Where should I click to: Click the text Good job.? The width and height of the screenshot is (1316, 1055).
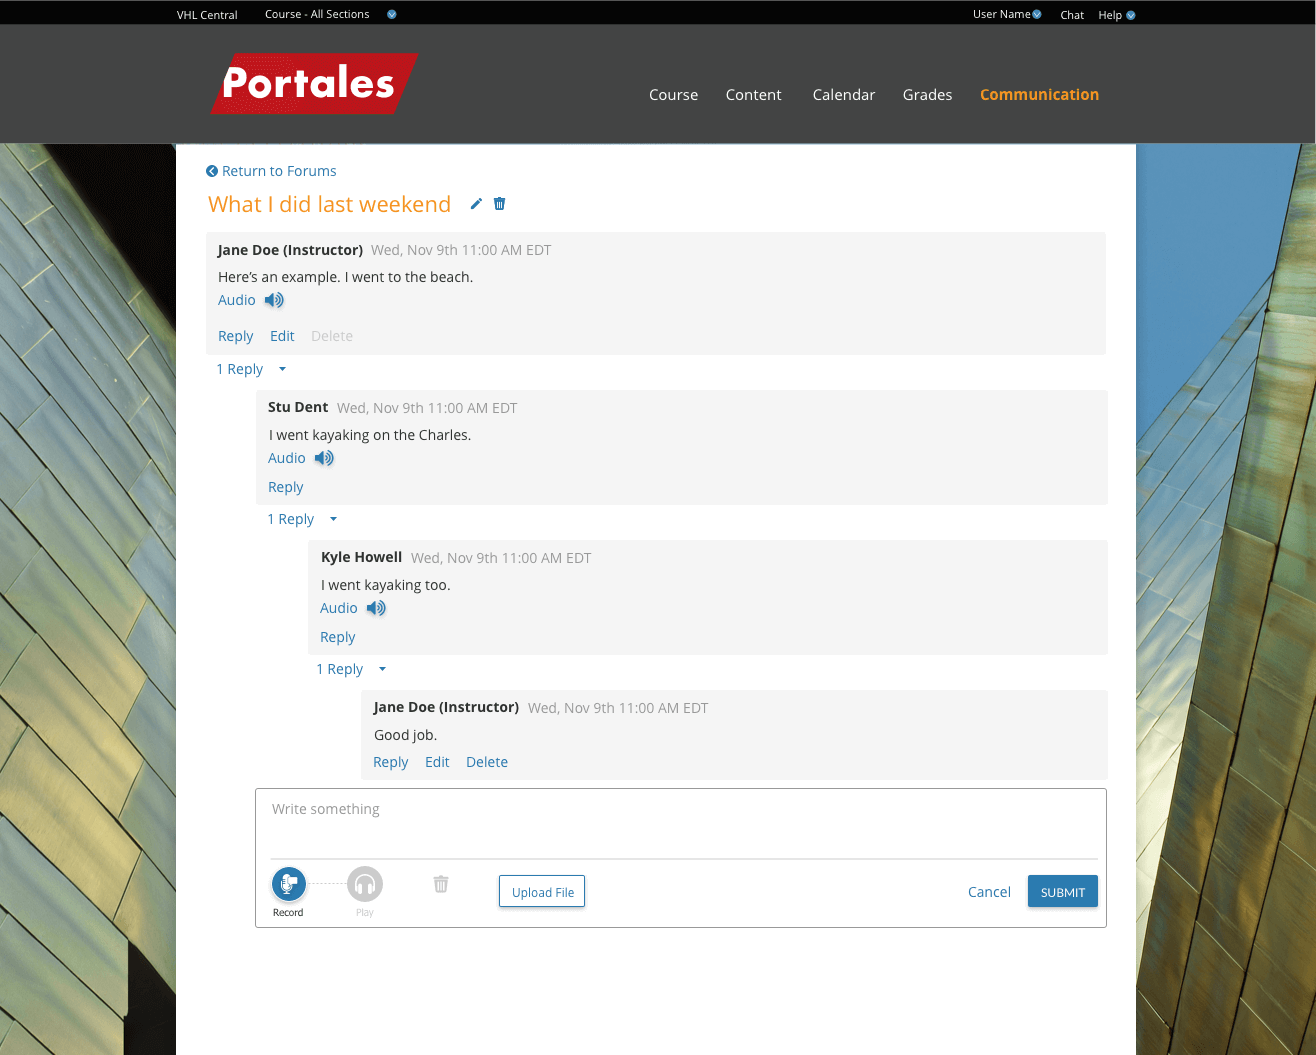(x=406, y=735)
